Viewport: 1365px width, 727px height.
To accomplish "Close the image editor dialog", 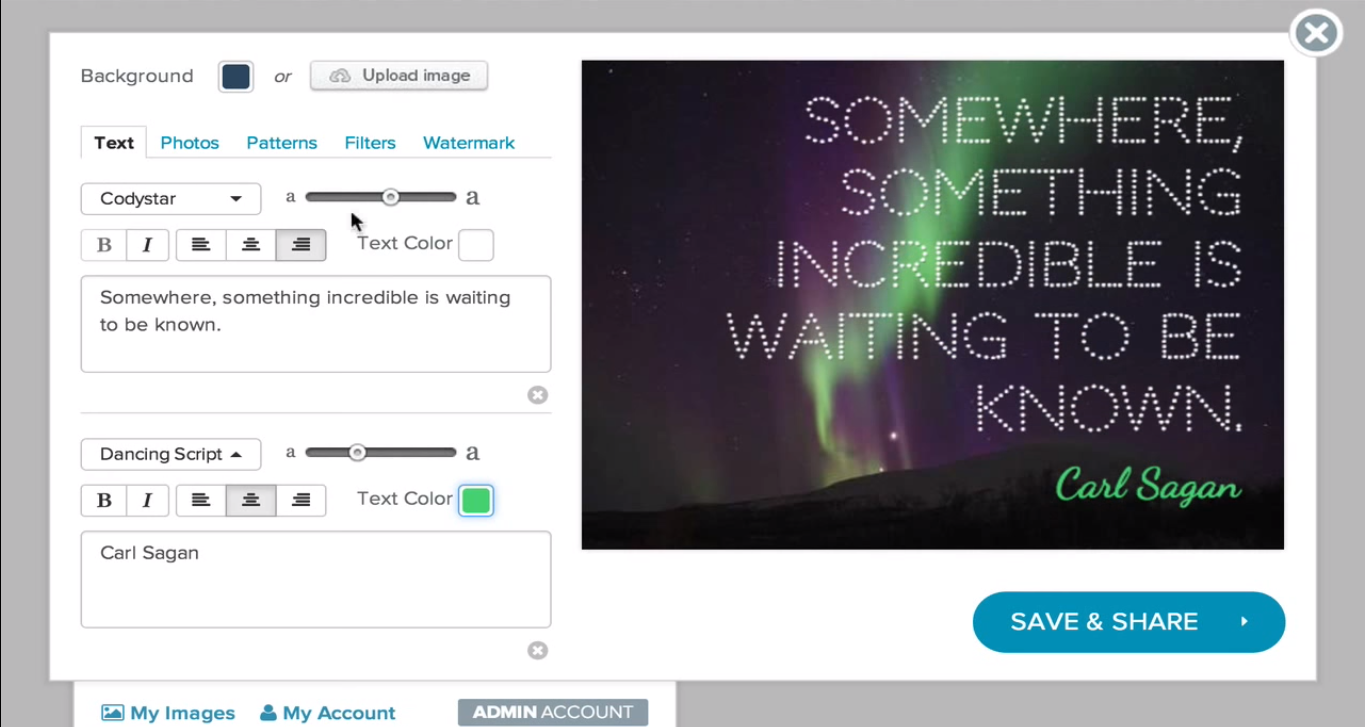I will [x=1316, y=34].
